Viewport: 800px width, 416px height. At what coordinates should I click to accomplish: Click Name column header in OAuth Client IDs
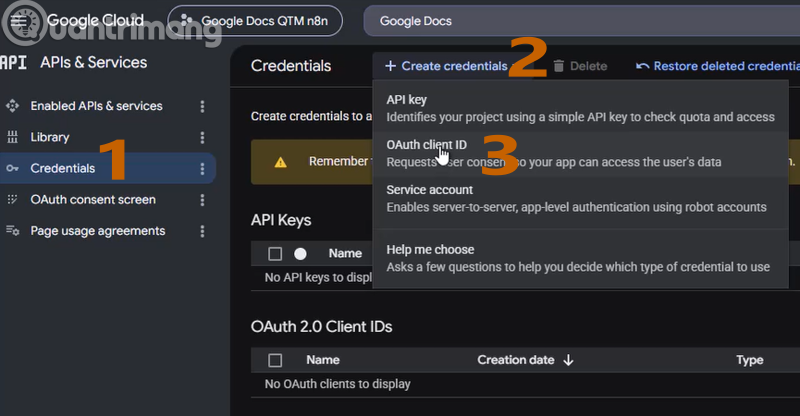323,360
